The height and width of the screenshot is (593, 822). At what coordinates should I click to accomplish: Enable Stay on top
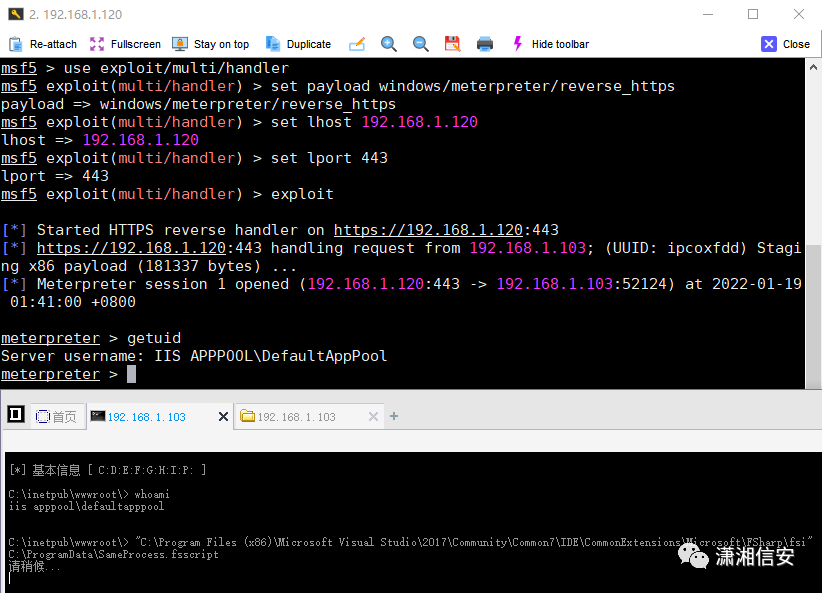[211, 44]
